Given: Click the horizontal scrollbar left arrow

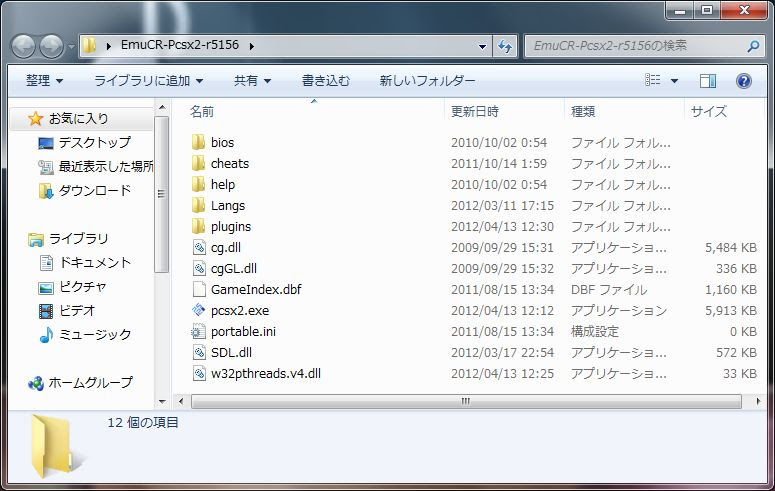Looking at the screenshot, I should (x=180, y=401).
